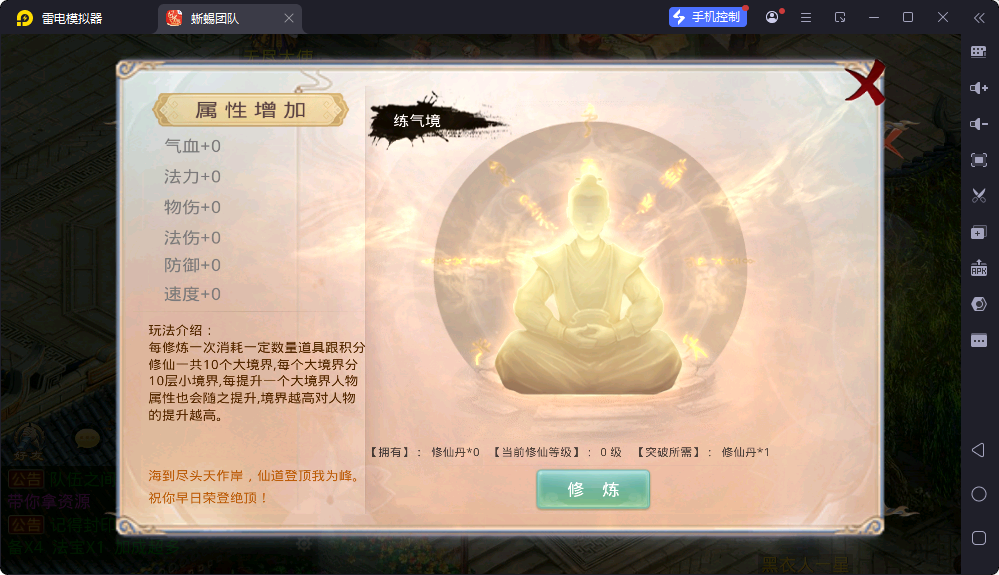This screenshot has width=999, height=575.
Task: Open the keyboard mapping icon in sidebar
Action: [x=979, y=52]
